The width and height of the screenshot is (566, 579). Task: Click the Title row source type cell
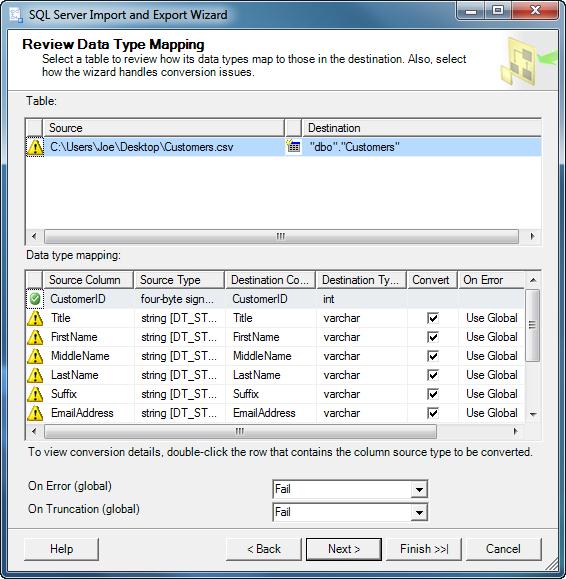[179, 318]
